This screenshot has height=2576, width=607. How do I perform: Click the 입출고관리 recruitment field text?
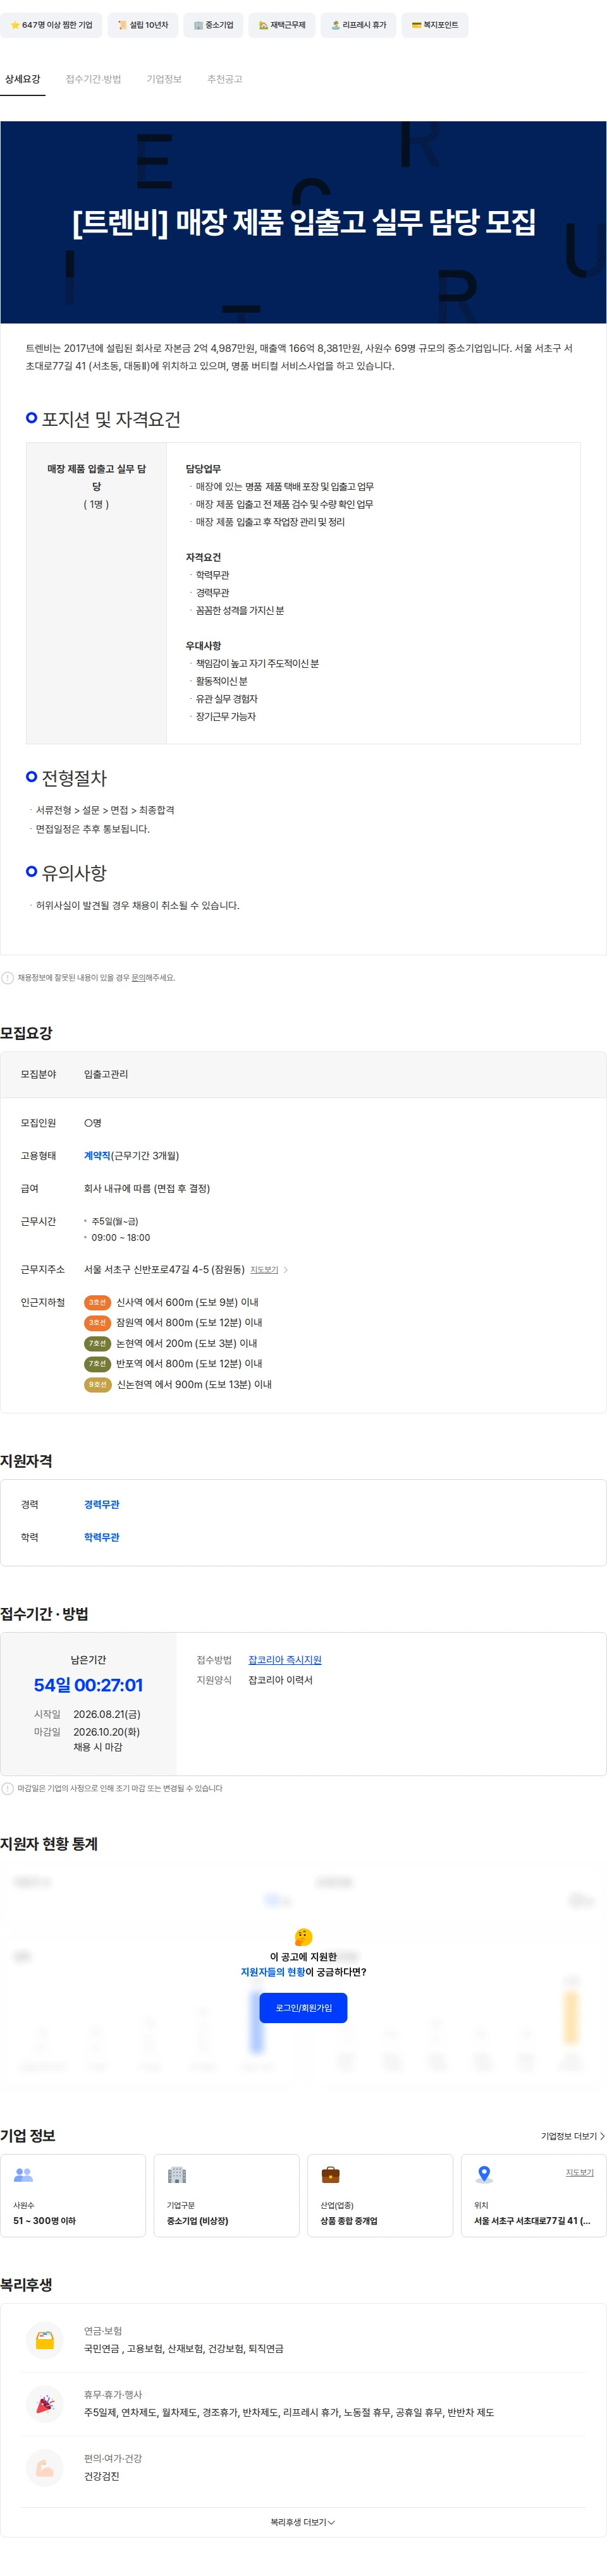click(x=106, y=1074)
